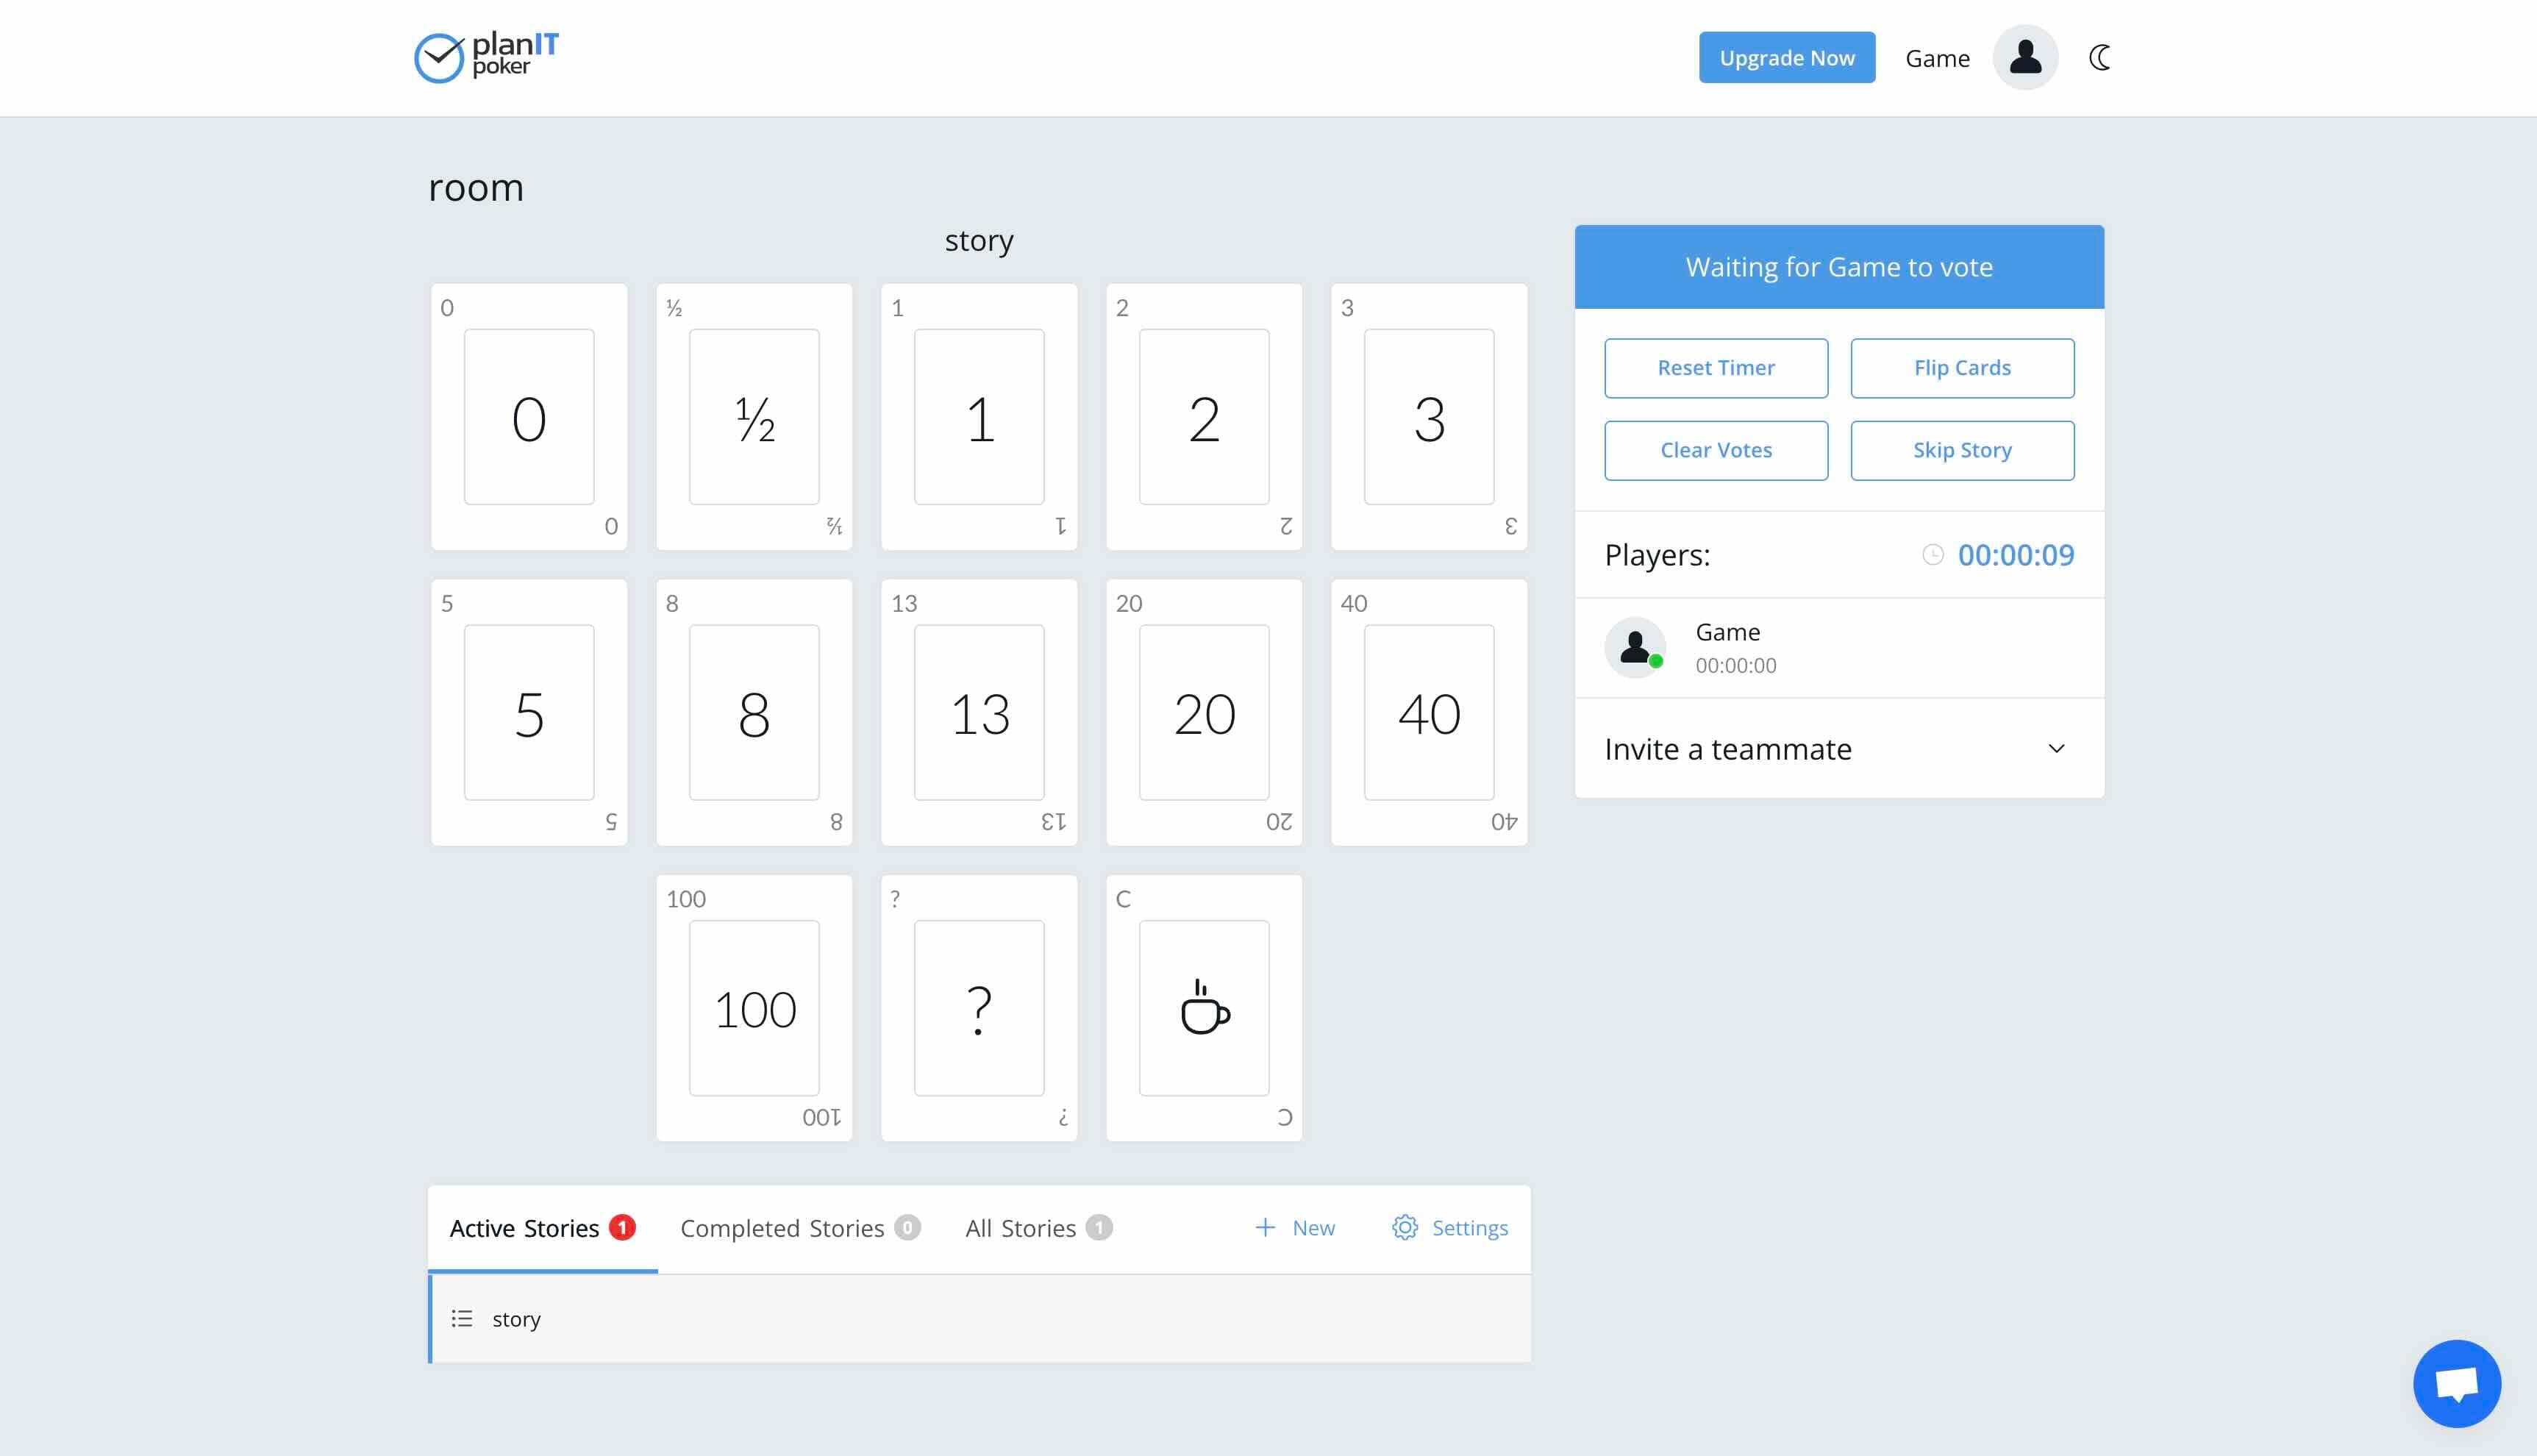The height and width of the screenshot is (1456, 2537).
Task: Click the planITpoker logo
Action: point(487,57)
